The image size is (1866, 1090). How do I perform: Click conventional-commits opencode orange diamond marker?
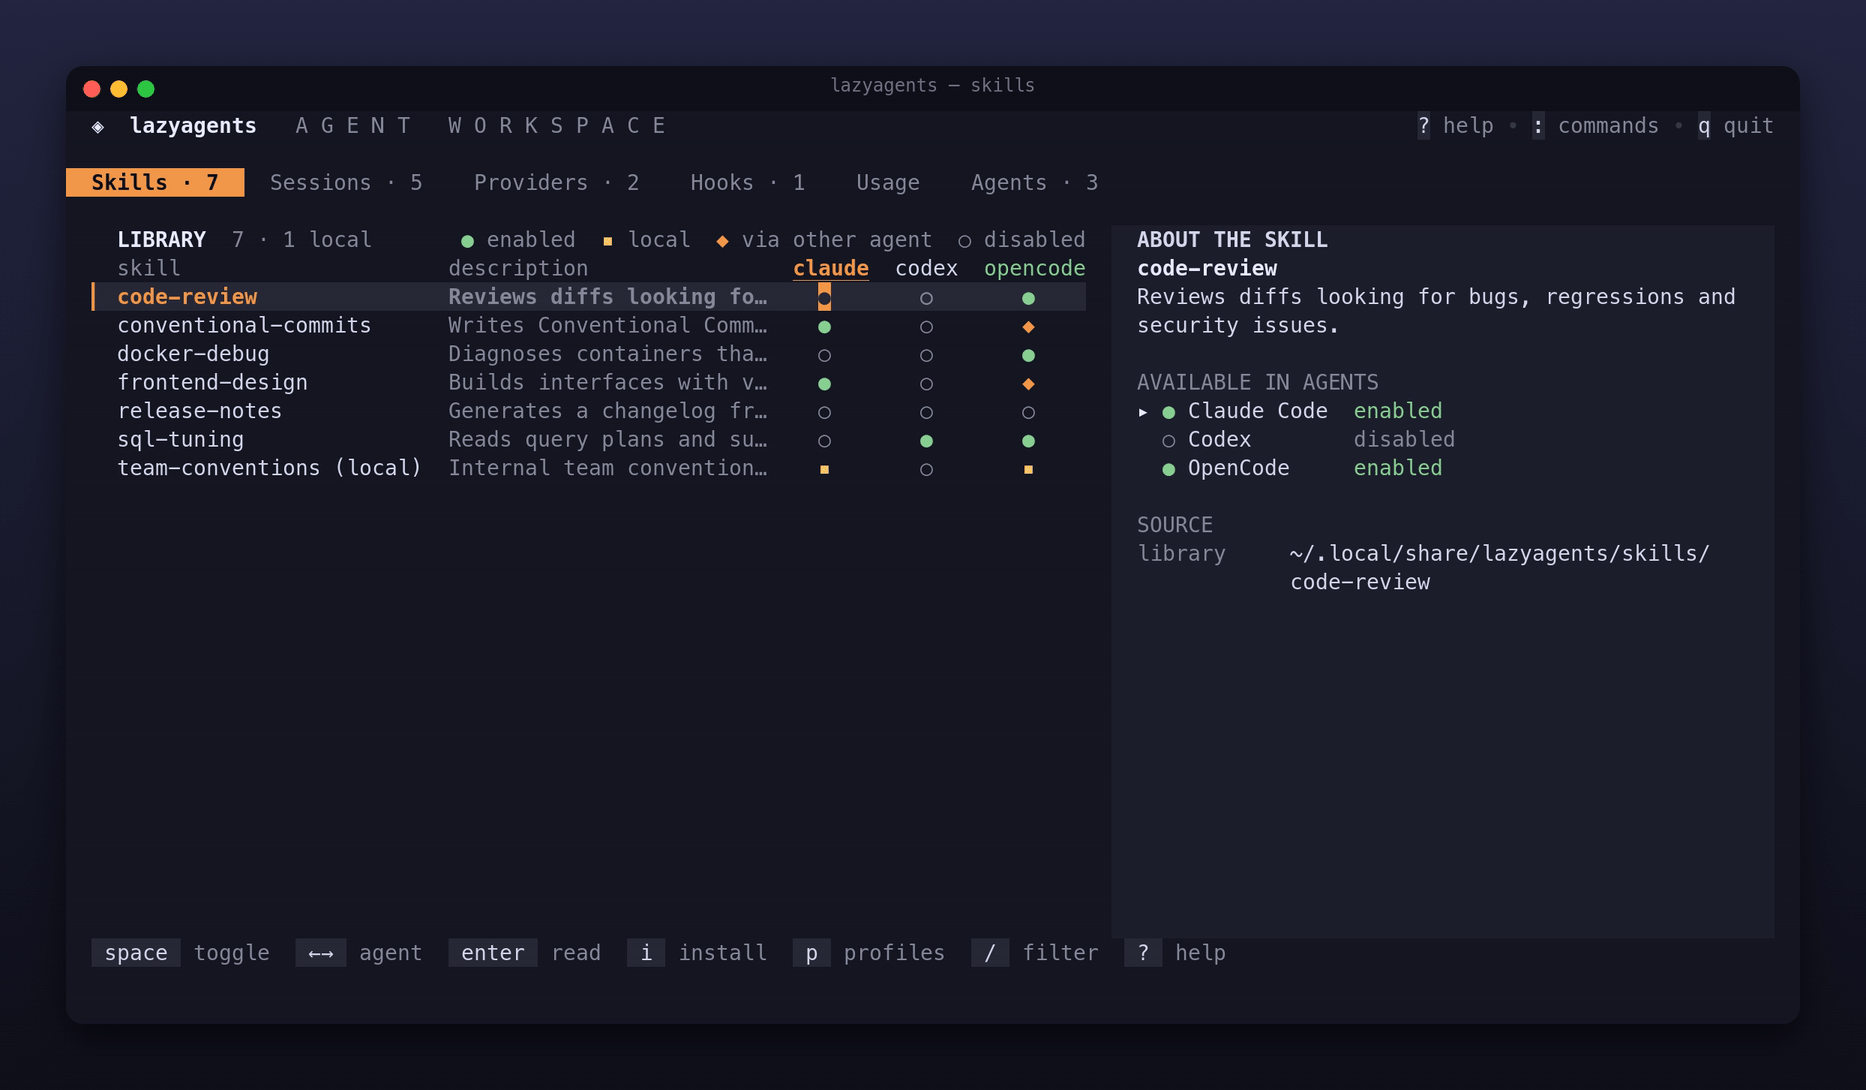click(x=1028, y=327)
